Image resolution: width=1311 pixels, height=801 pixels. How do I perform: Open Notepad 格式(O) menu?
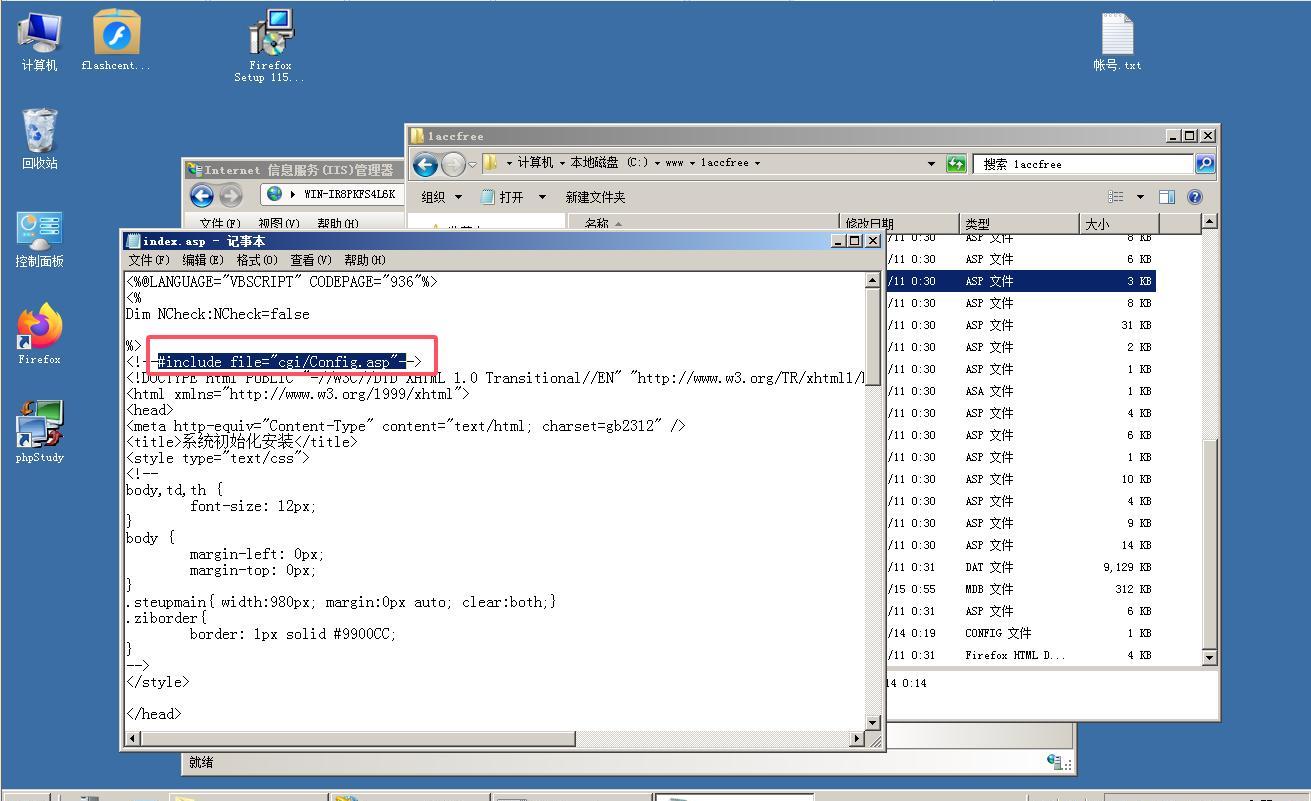coord(256,260)
